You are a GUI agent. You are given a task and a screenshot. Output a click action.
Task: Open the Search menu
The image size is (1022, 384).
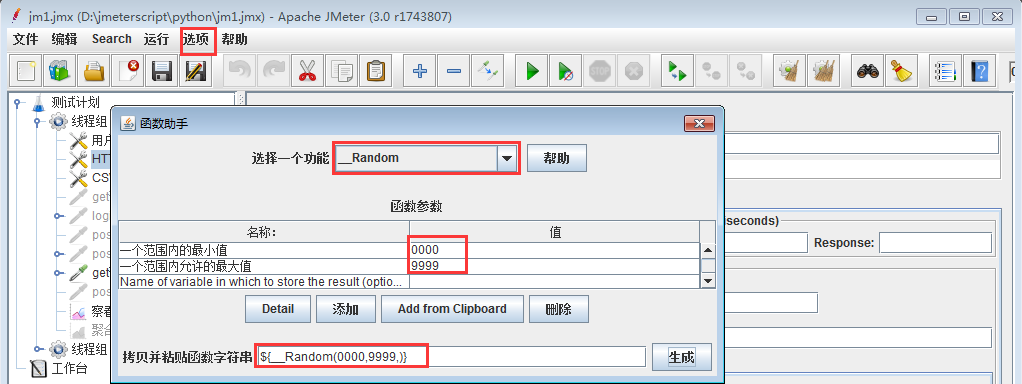(111, 39)
